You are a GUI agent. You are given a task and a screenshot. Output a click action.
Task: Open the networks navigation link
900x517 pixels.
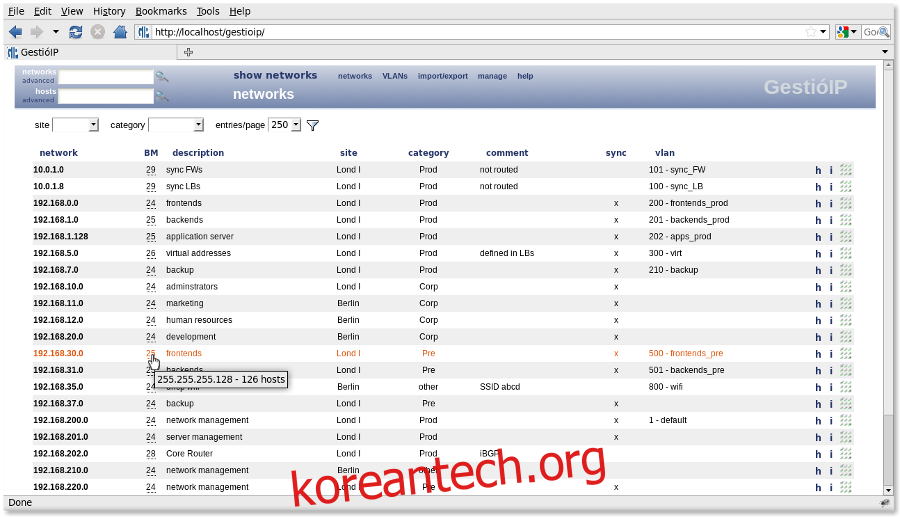click(355, 76)
